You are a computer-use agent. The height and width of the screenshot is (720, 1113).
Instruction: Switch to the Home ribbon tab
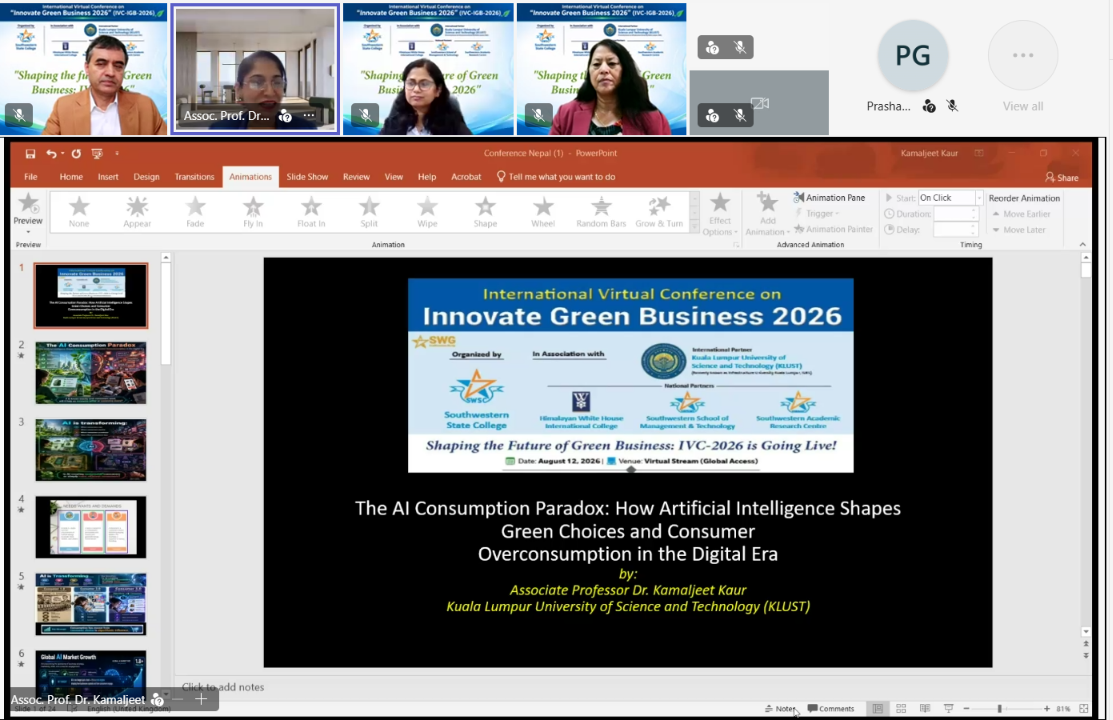point(71,177)
